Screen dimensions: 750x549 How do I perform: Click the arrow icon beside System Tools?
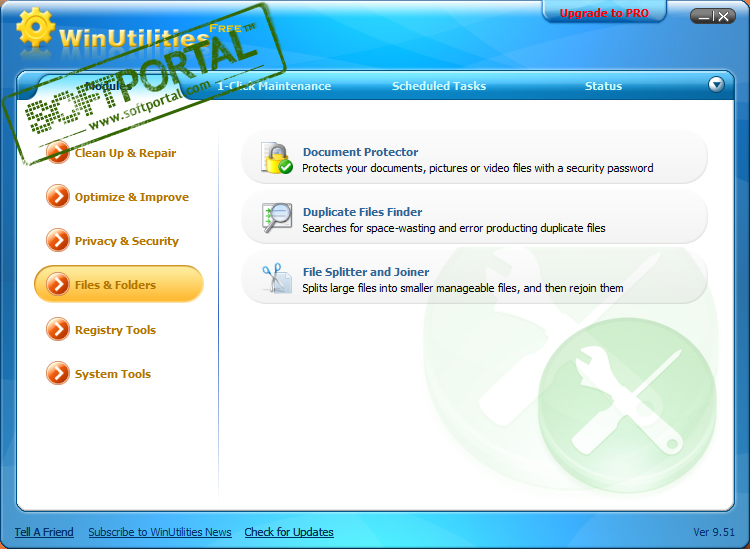58,373
